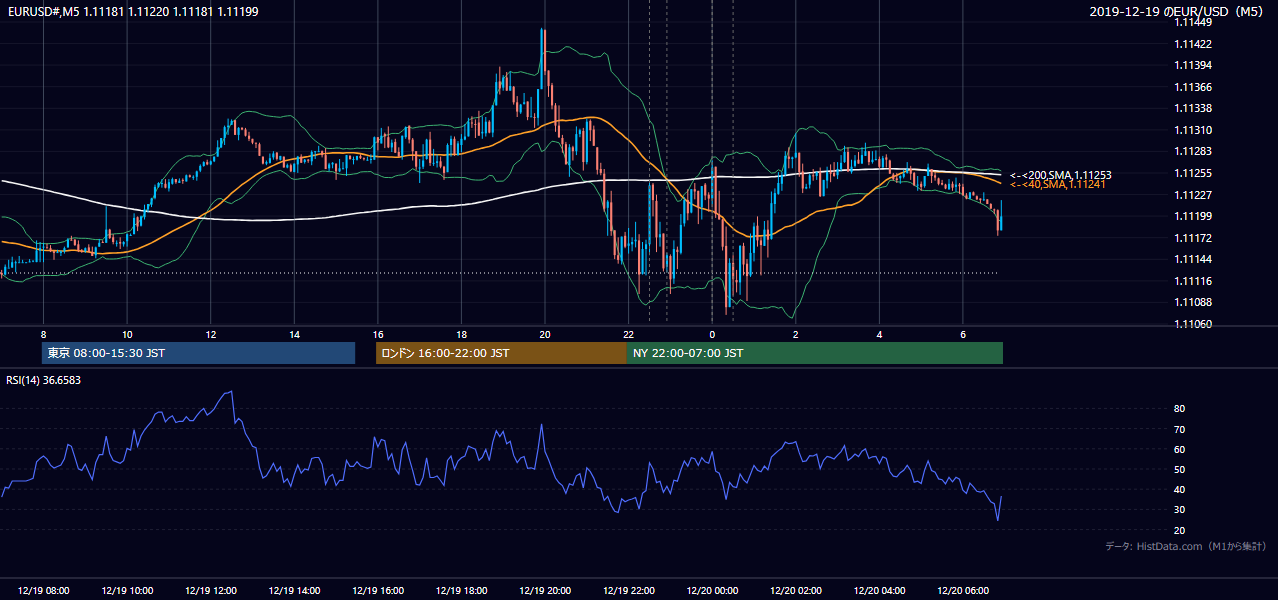Click price axis value 1.11422
Image resolution: width=1278 pixels, height=600 pixels.
coord(1193,44)
